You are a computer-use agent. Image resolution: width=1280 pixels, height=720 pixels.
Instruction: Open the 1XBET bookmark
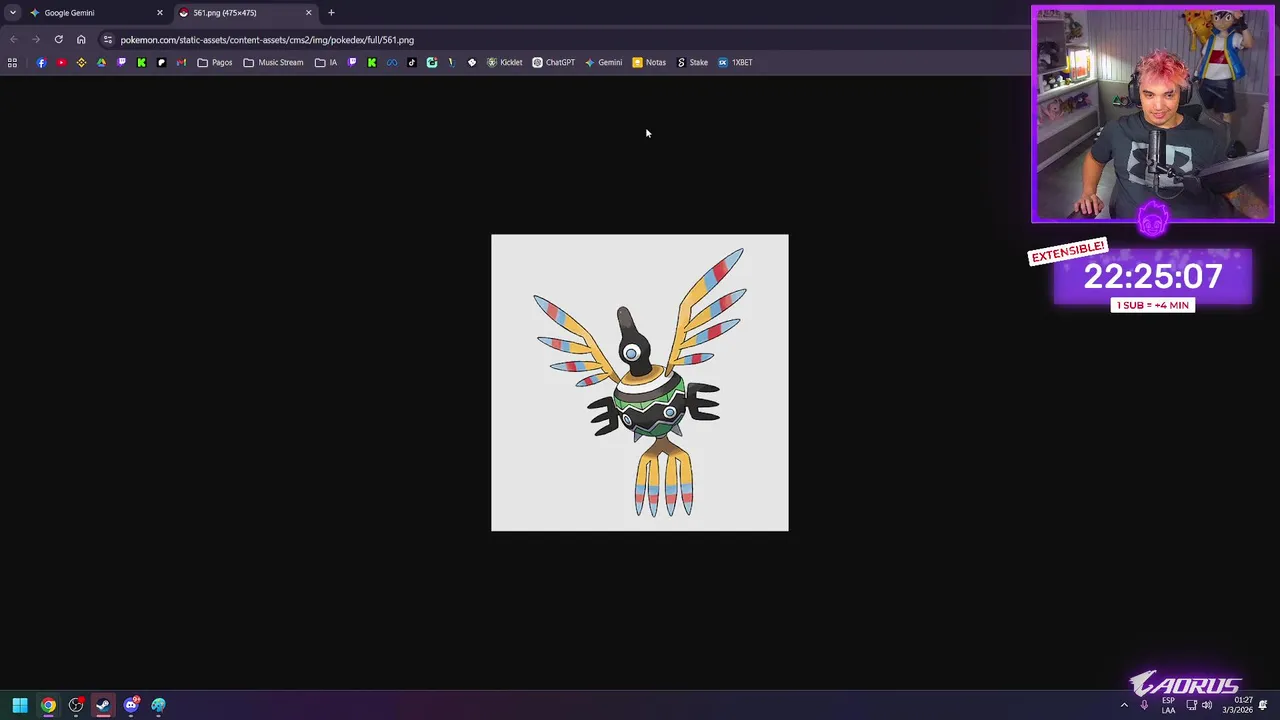pos(735,62)
